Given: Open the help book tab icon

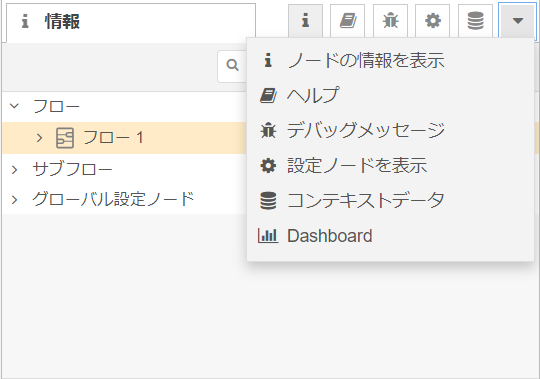Looking at the screenshot, I should [x=347, y=21].
